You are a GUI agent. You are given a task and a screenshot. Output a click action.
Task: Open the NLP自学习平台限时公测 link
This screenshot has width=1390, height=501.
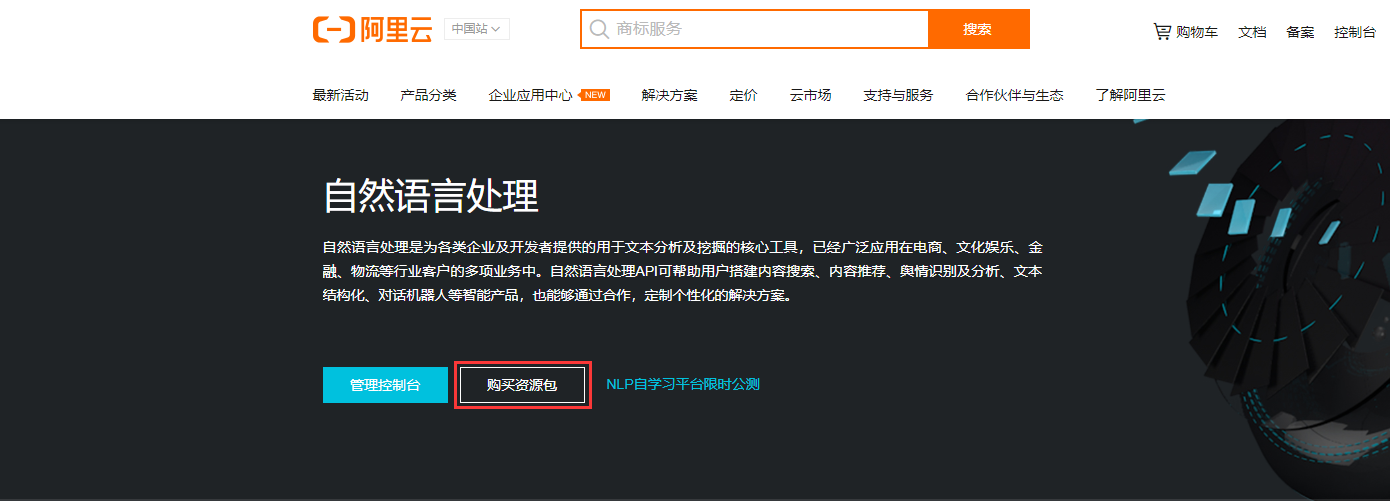682,384
